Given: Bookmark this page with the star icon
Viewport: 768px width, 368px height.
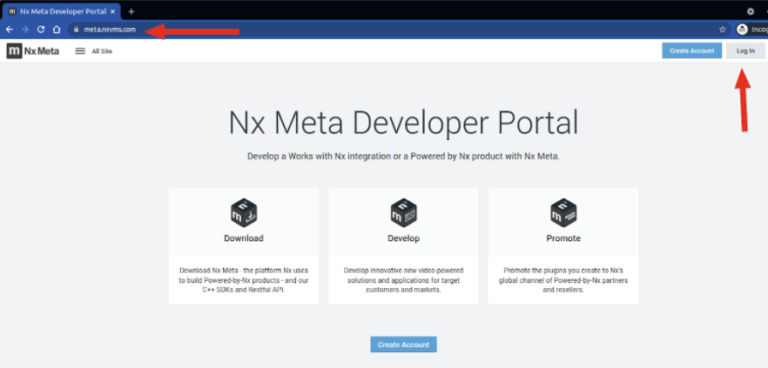Looking at the screenshot, I should coord(722,30).
